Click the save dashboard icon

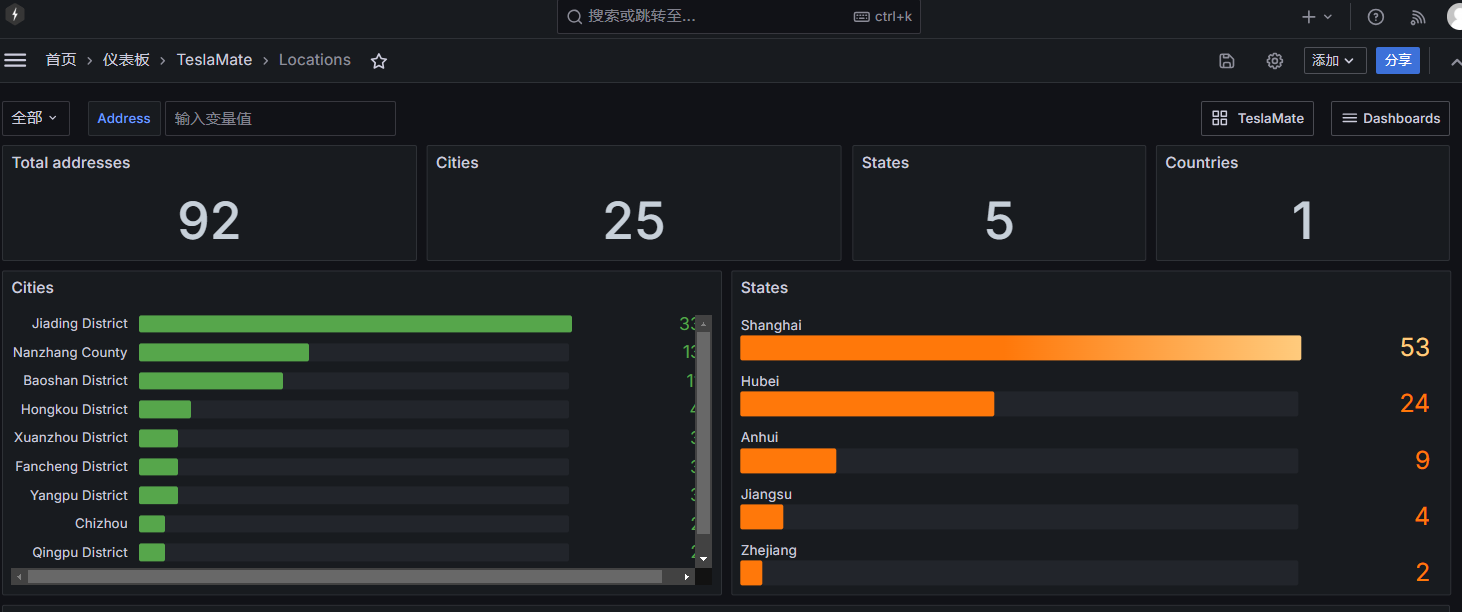[1227, 61]
